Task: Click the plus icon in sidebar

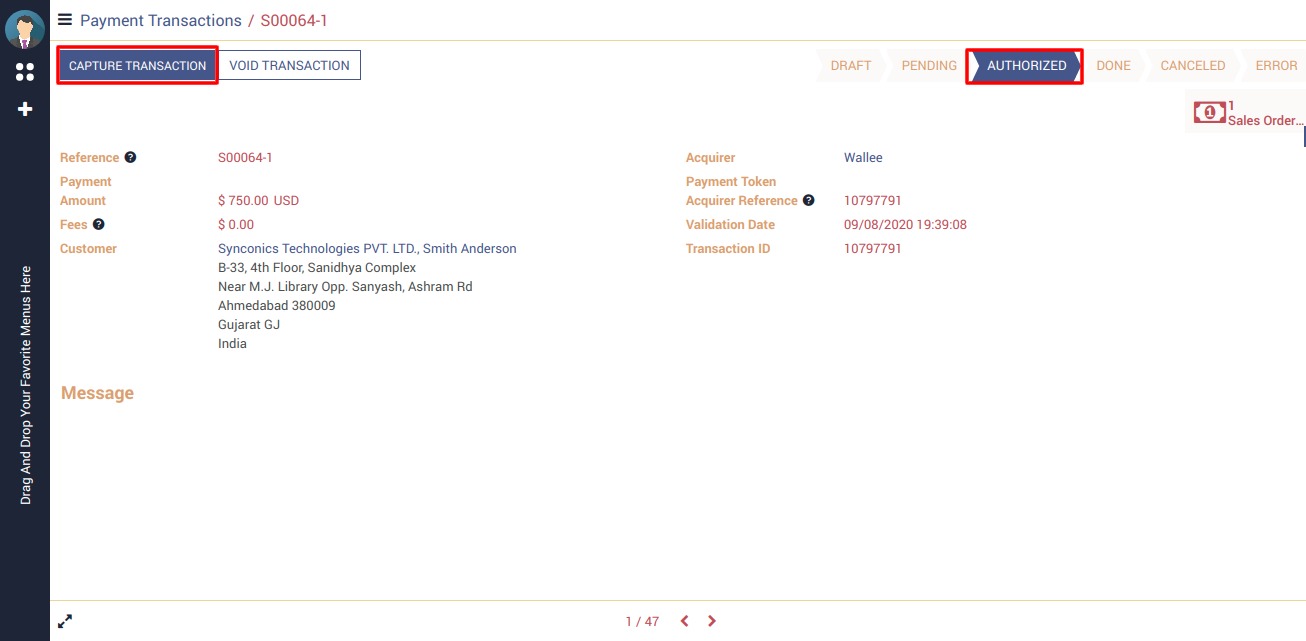Action: [25, 109]
